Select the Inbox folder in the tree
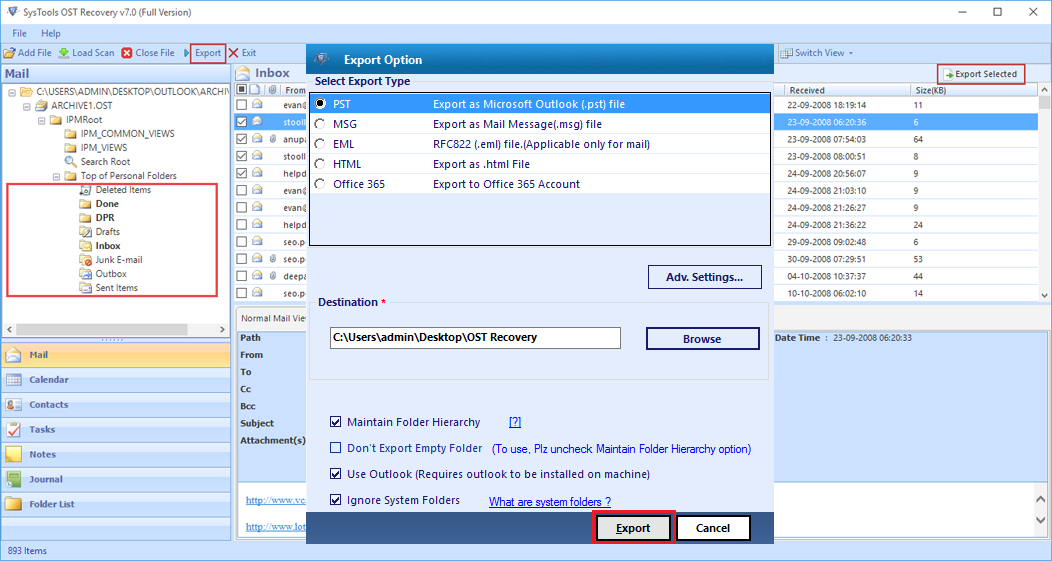 [107, 246]
